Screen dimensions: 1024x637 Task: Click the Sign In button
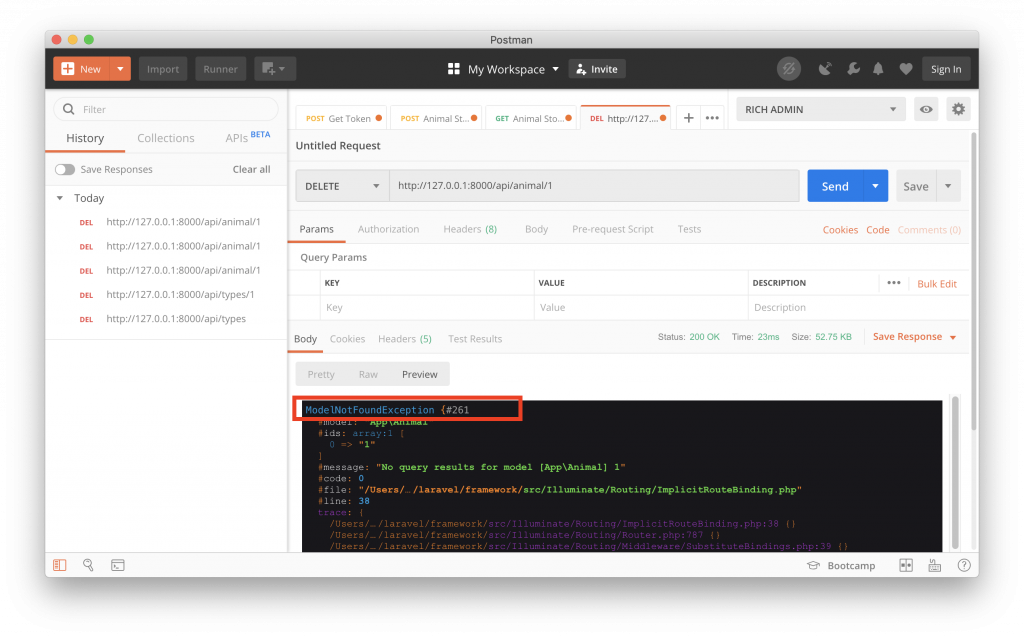click(x=946, y=69)
